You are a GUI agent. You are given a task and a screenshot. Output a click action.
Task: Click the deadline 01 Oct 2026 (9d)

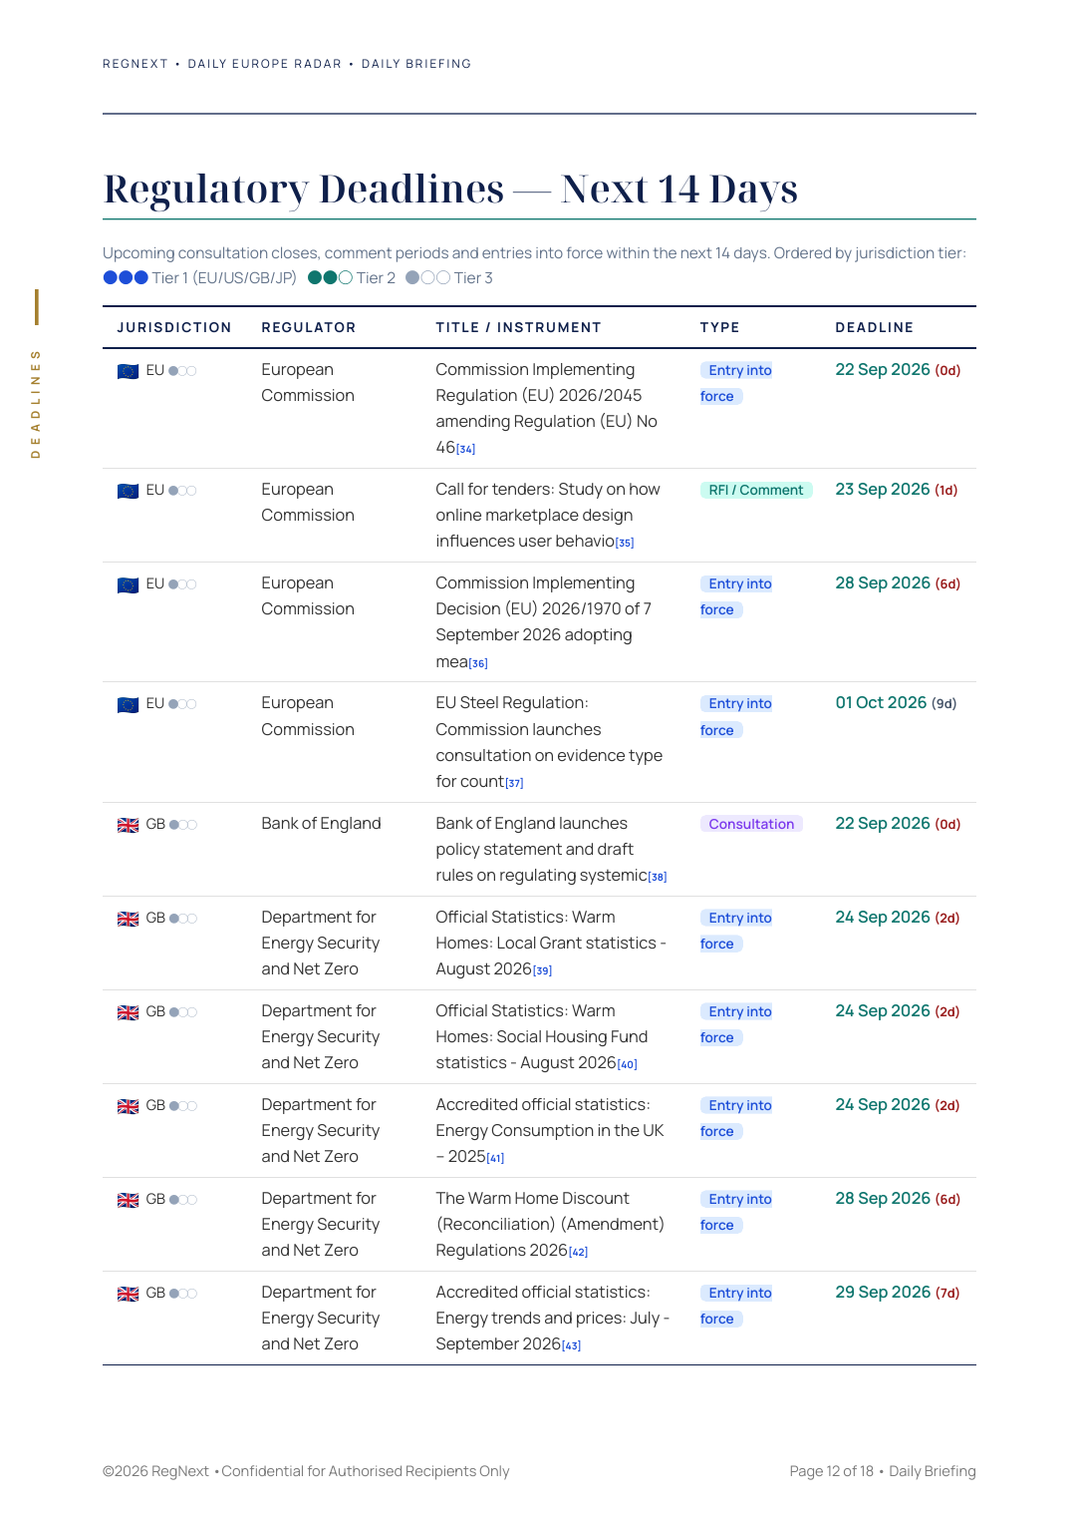point(896,703)
